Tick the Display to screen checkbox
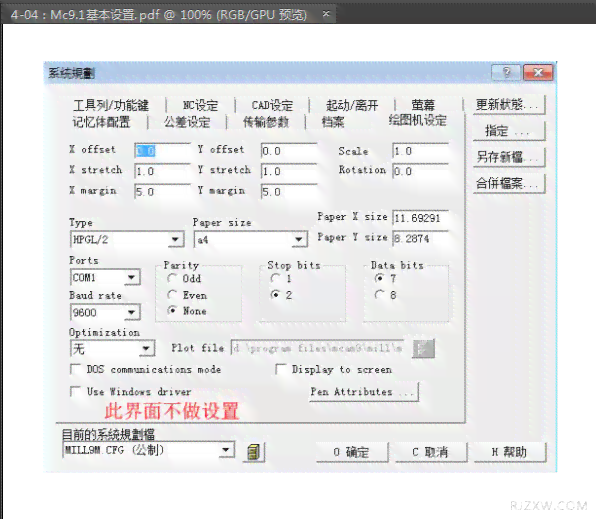The height and width of the screenshot is (519, 596). pos(281,369)
